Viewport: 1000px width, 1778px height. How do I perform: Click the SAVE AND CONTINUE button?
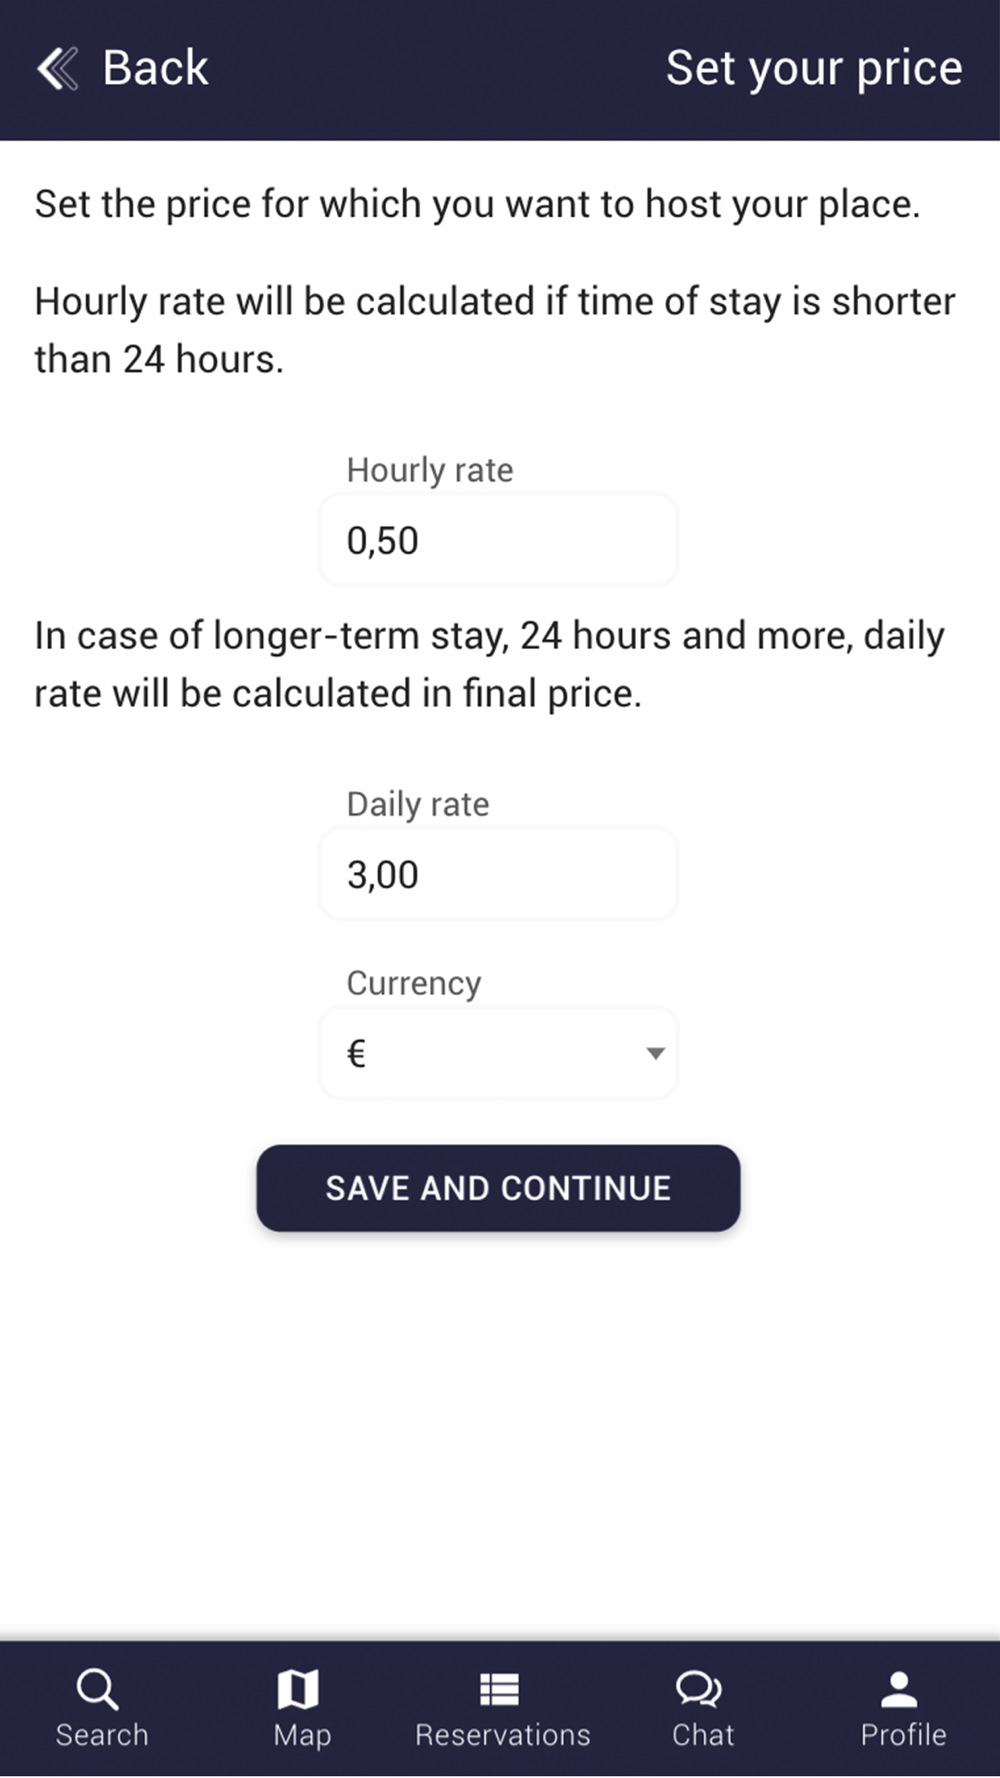pos(498,1188)
